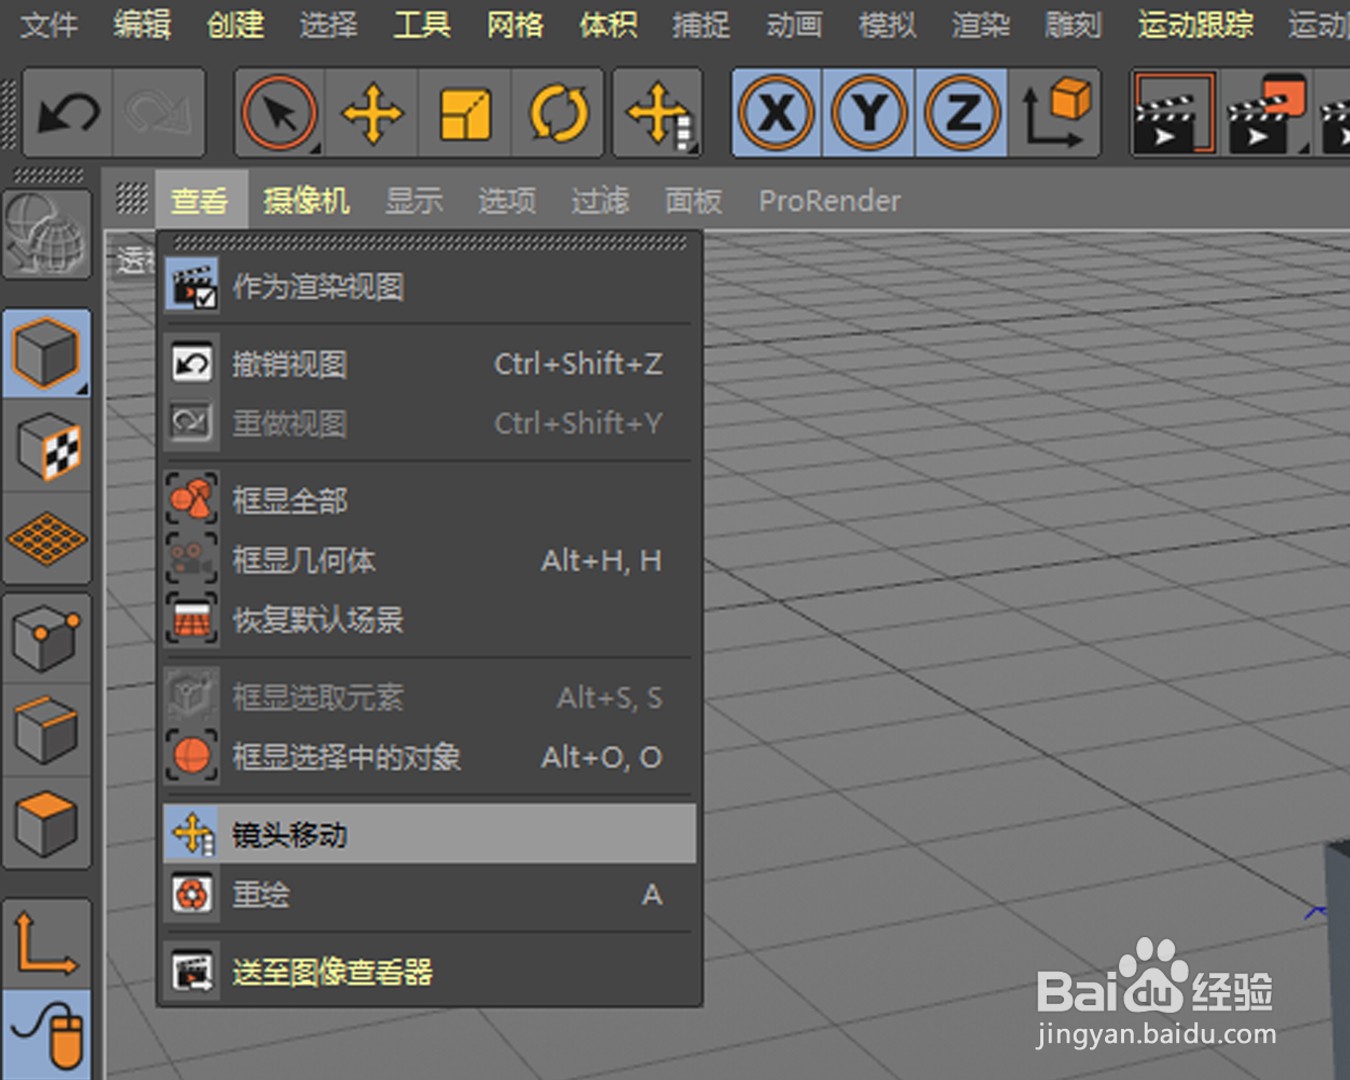Screen dimensions: 1350x1080
Task: Open viewport 选项 menu
Action: [x=507, y=201]
